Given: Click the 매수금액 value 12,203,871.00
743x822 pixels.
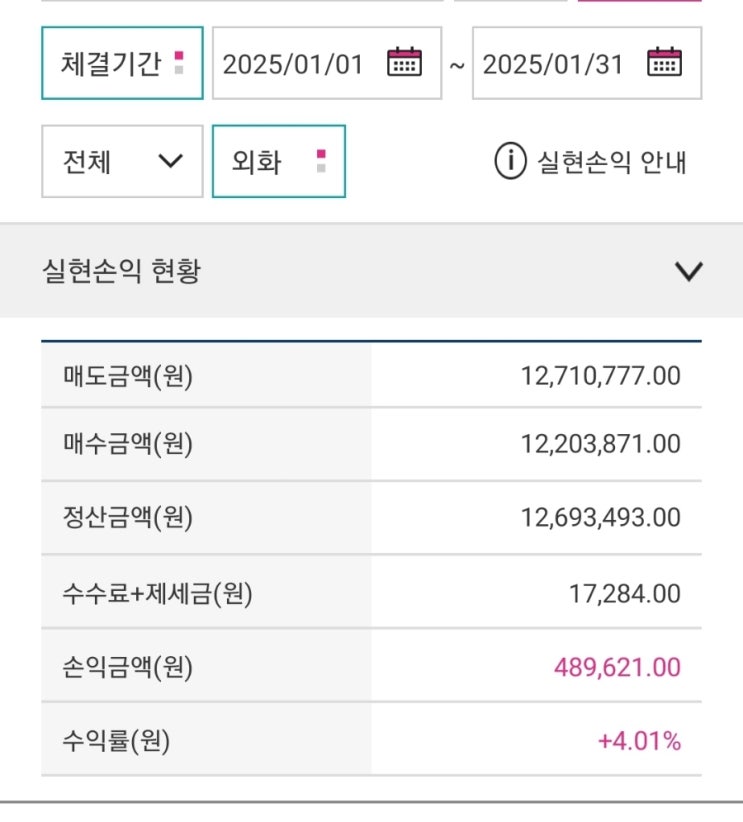Looking at the screenshot, I should tap(600, 444).
